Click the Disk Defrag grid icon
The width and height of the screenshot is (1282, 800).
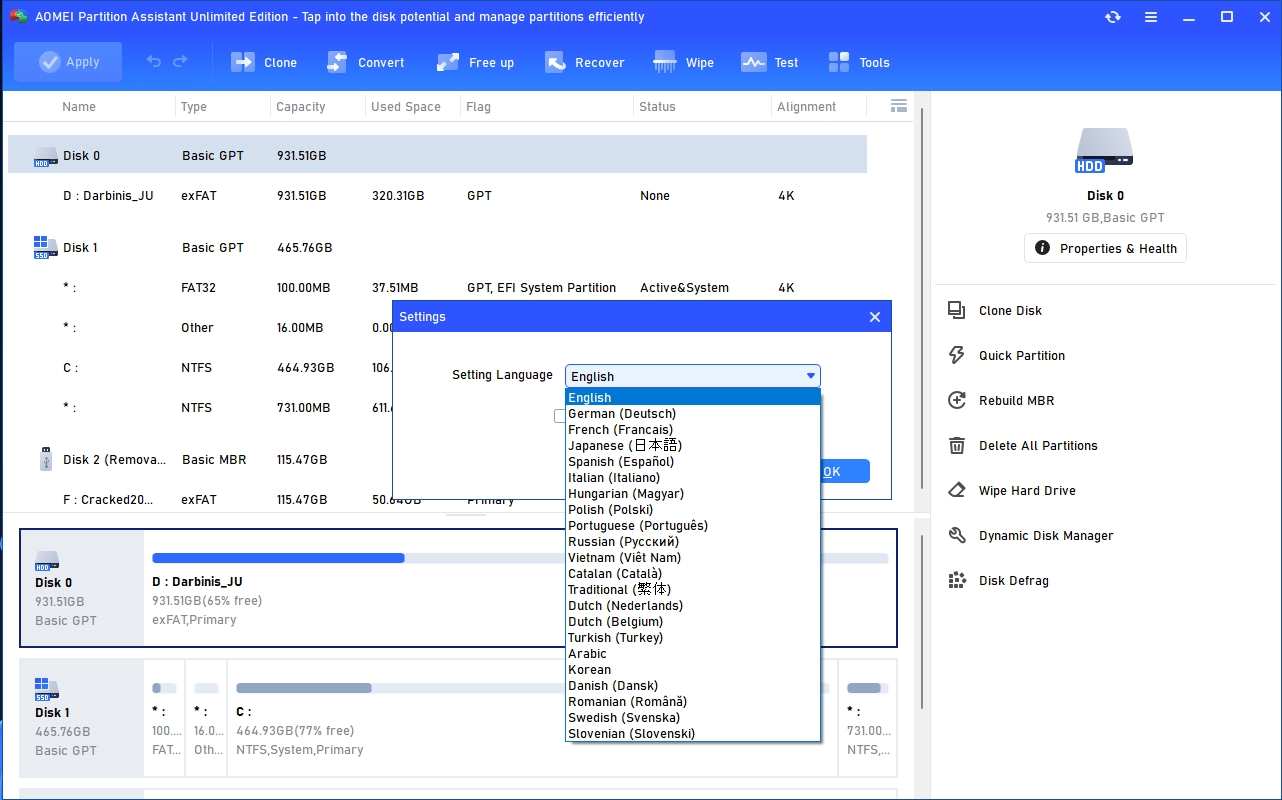957,581
